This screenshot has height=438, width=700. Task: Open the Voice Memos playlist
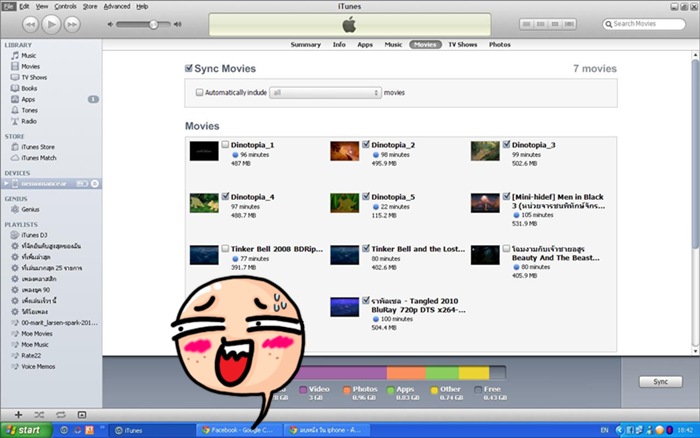coord(38,367)
